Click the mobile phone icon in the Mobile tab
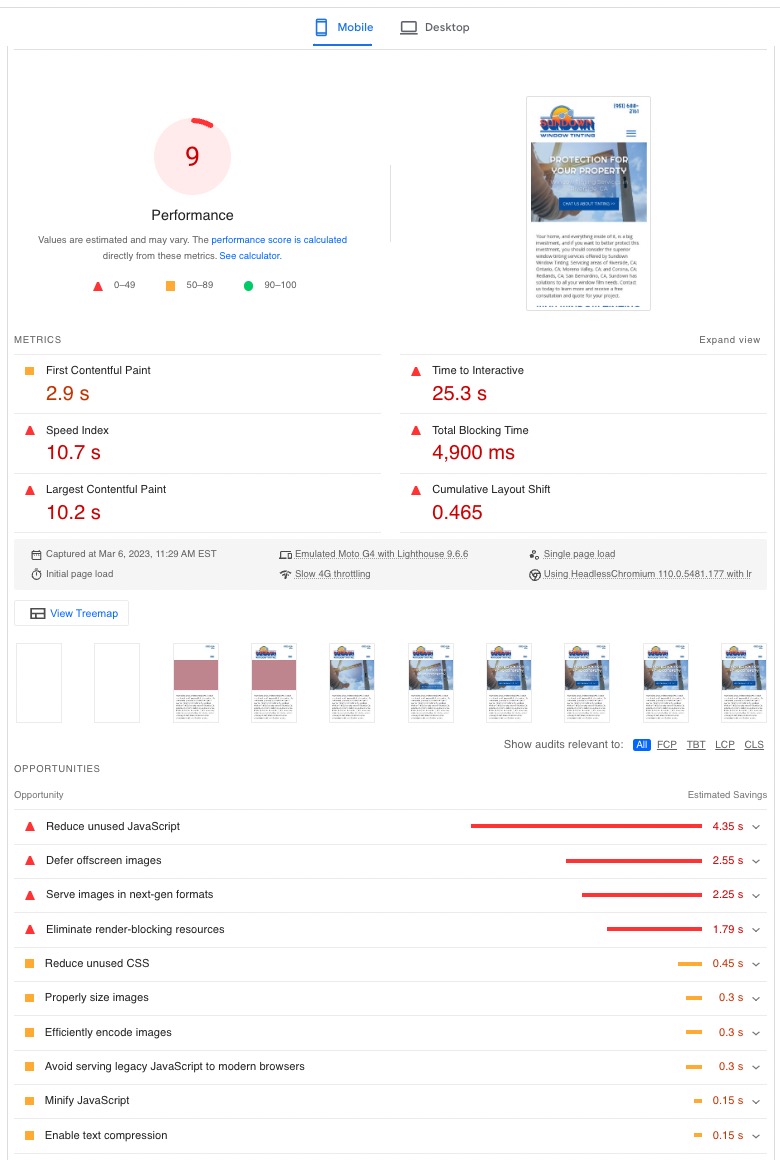 pos(322,28)
